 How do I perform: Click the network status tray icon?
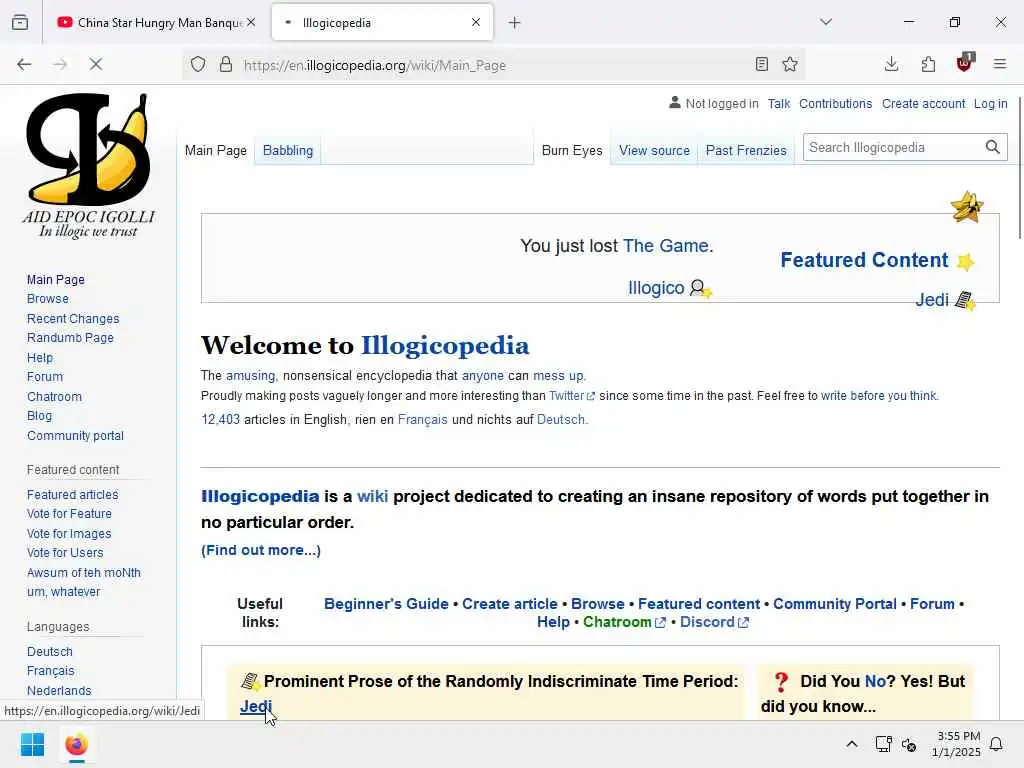coord(884,744)
